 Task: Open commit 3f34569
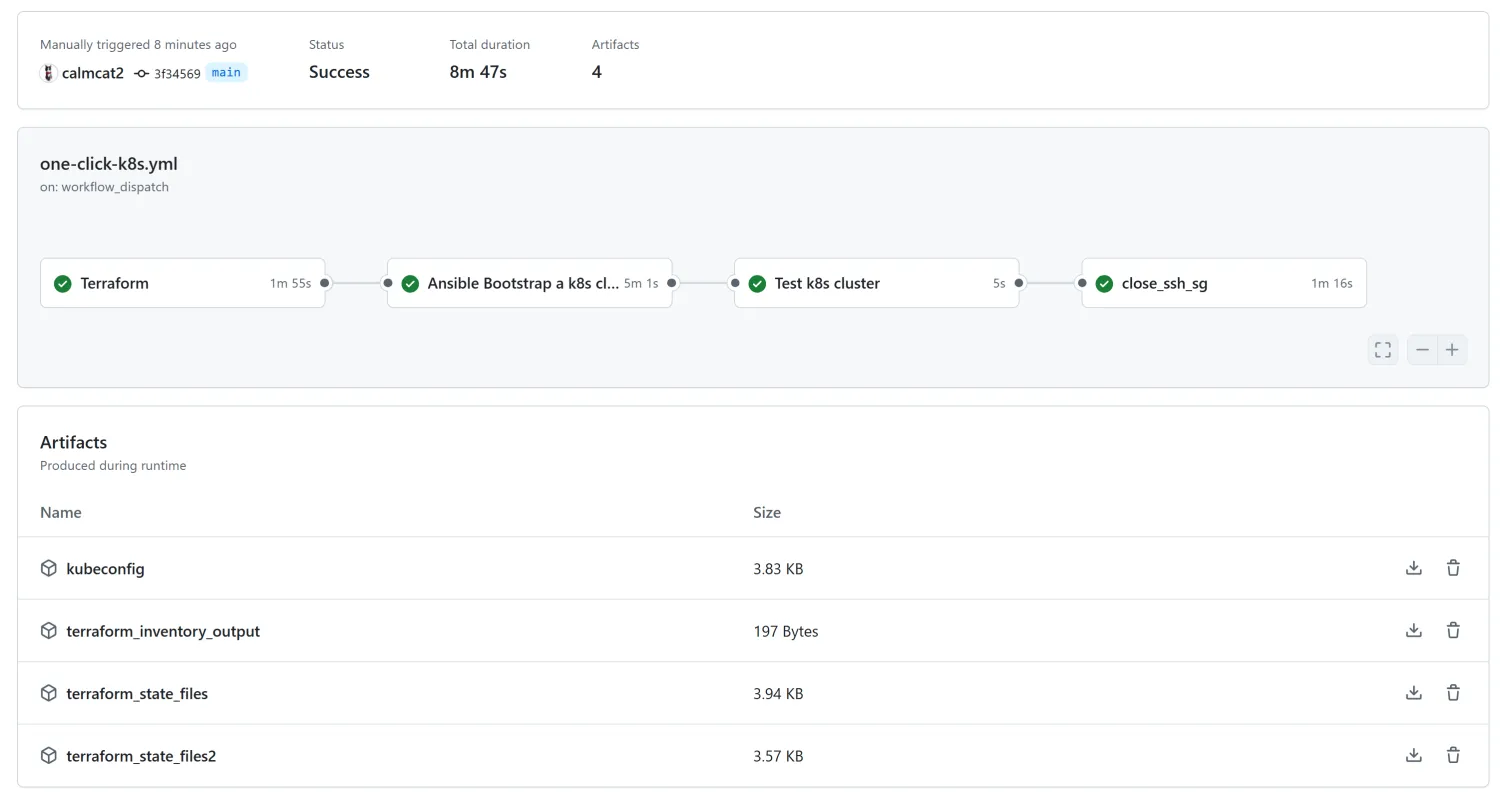tap(177, 73)
